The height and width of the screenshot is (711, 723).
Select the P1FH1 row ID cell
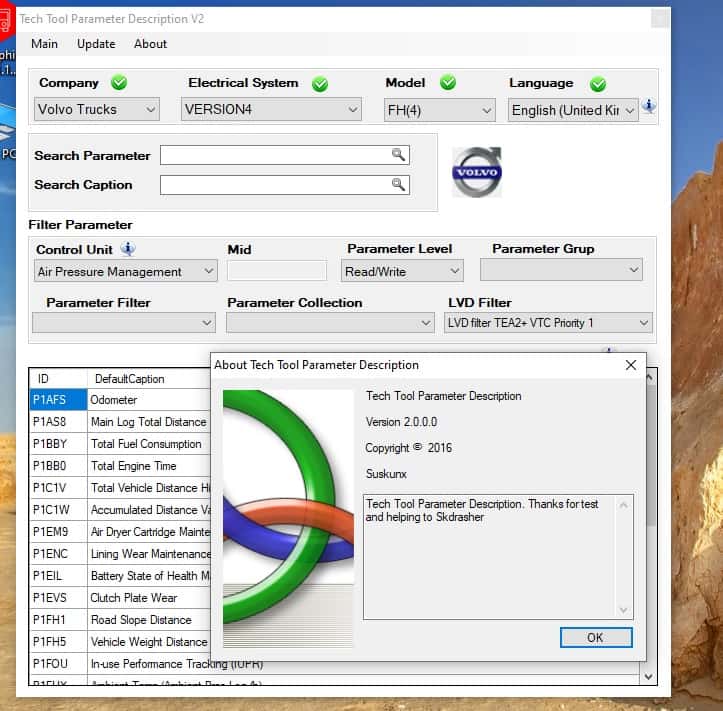pos(58,619)
